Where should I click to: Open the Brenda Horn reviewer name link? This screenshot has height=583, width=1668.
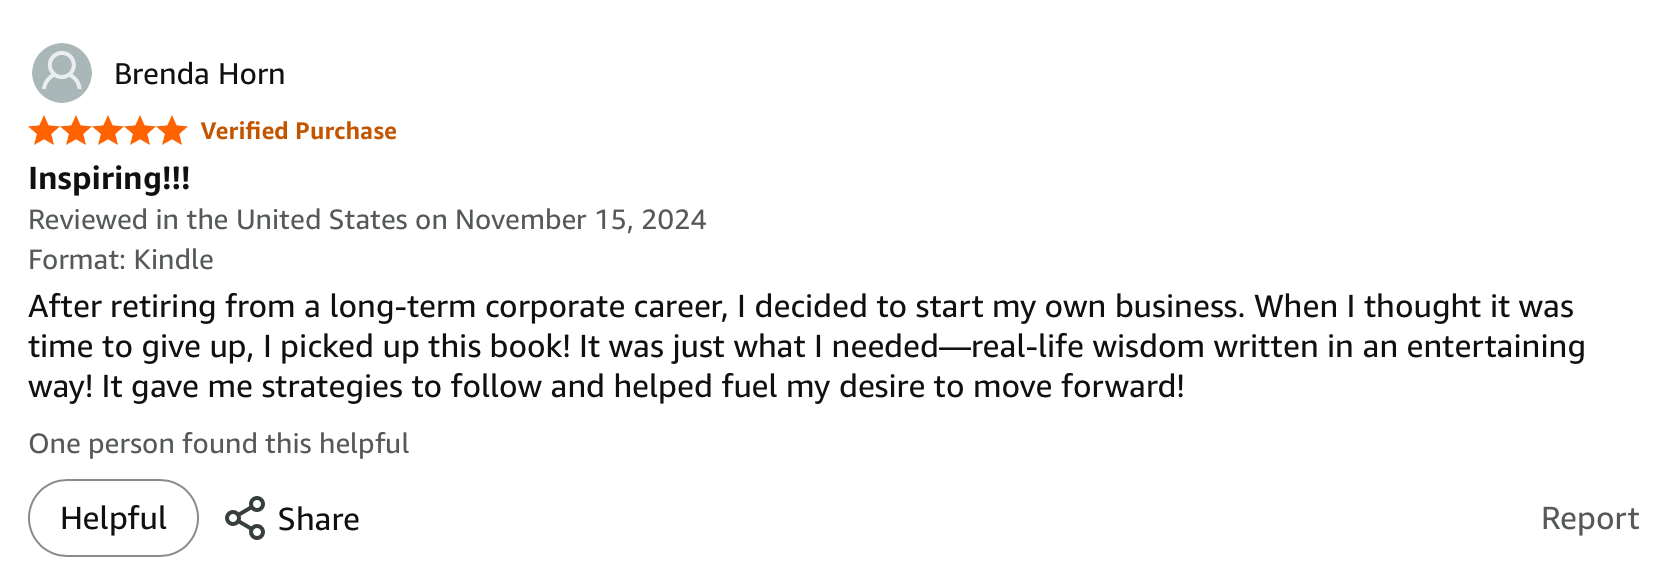(x=199, y=74)
